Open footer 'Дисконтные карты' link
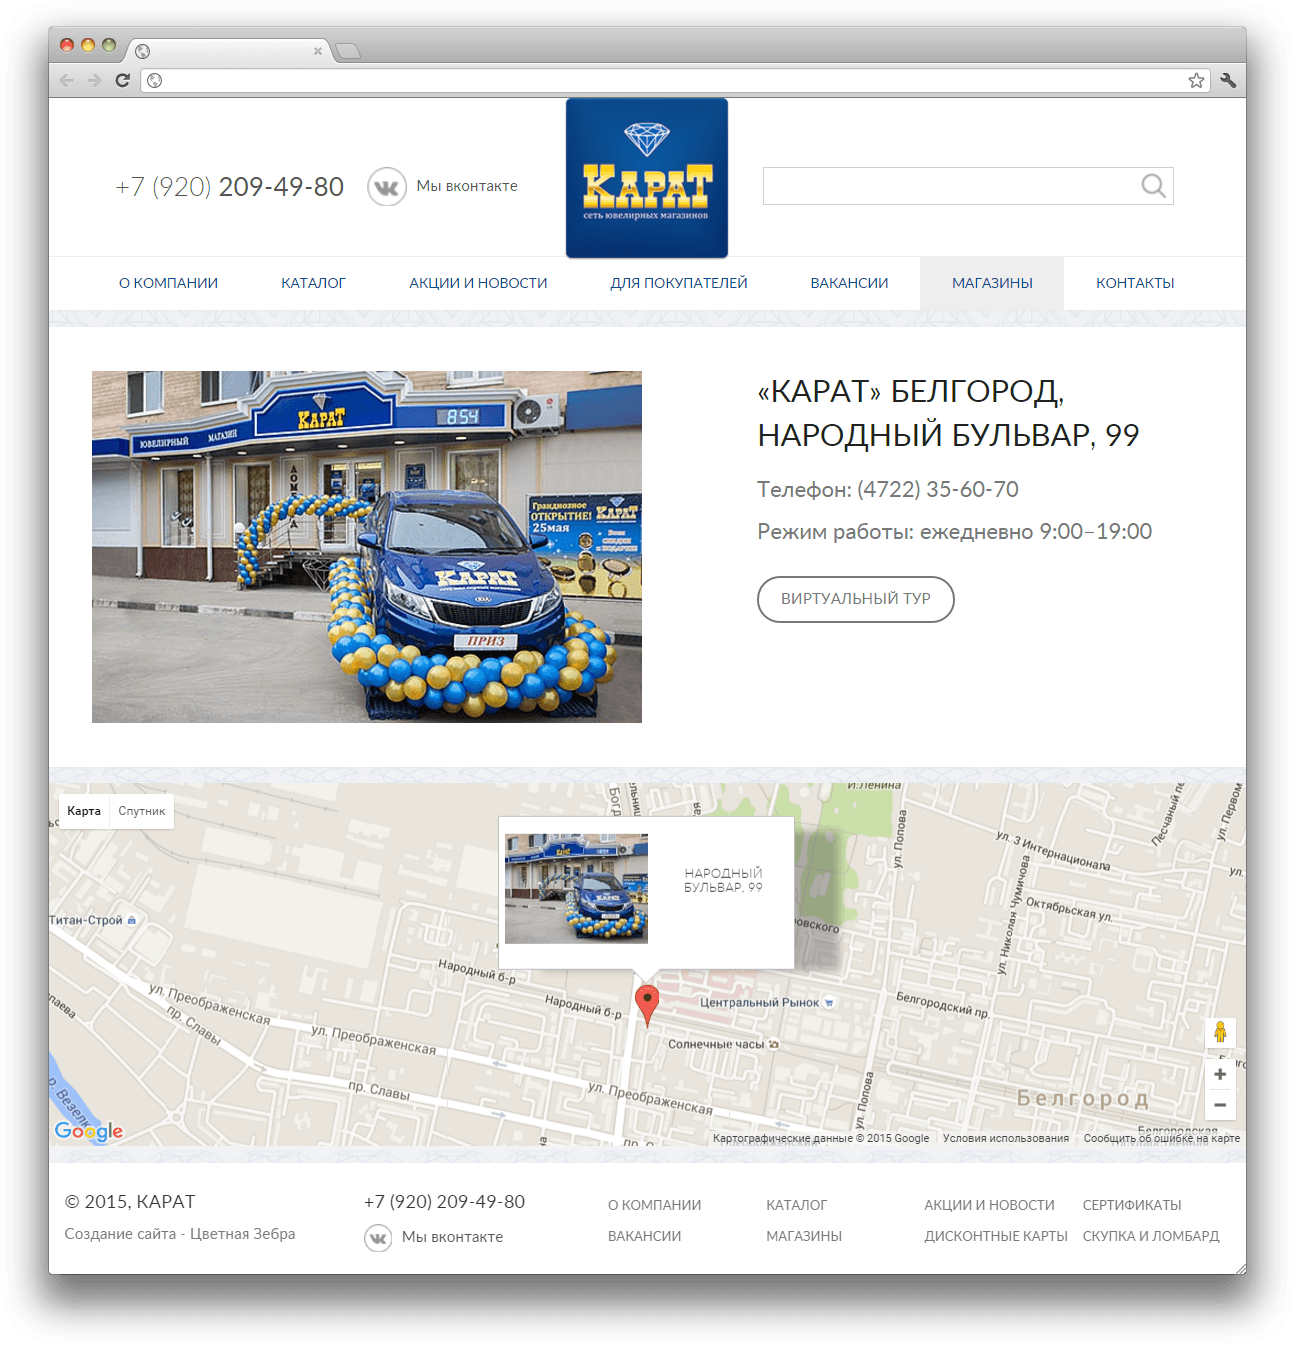The image size is (1295, 1345). [996, 1236]
